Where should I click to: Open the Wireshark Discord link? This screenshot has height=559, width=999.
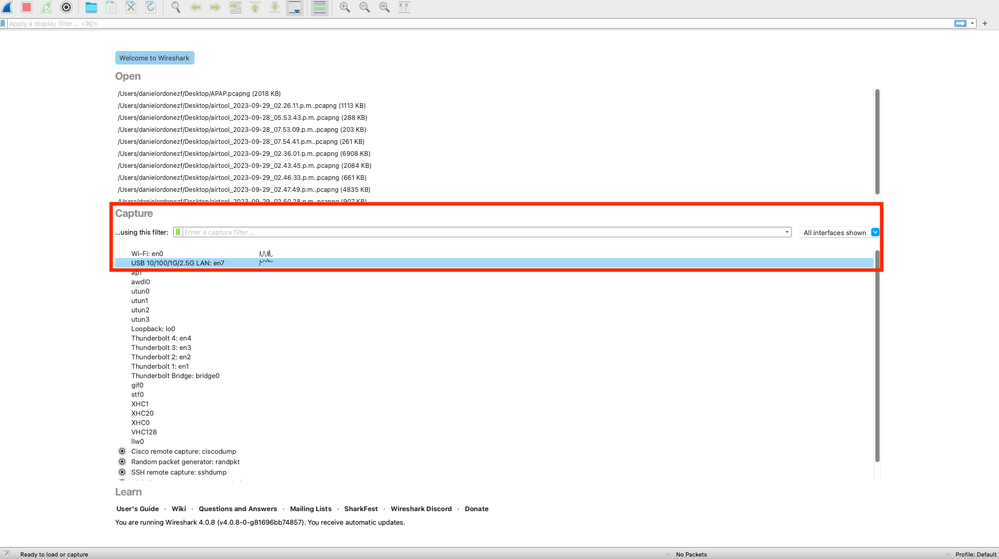(421, 509)
